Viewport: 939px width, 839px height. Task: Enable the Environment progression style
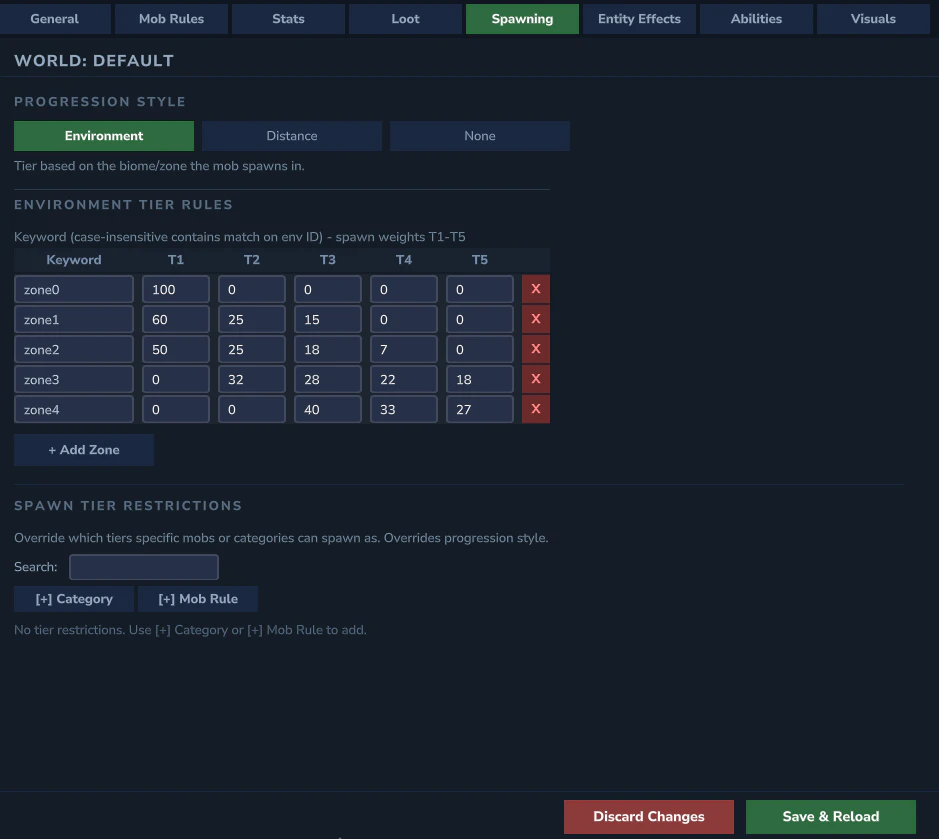103,135
